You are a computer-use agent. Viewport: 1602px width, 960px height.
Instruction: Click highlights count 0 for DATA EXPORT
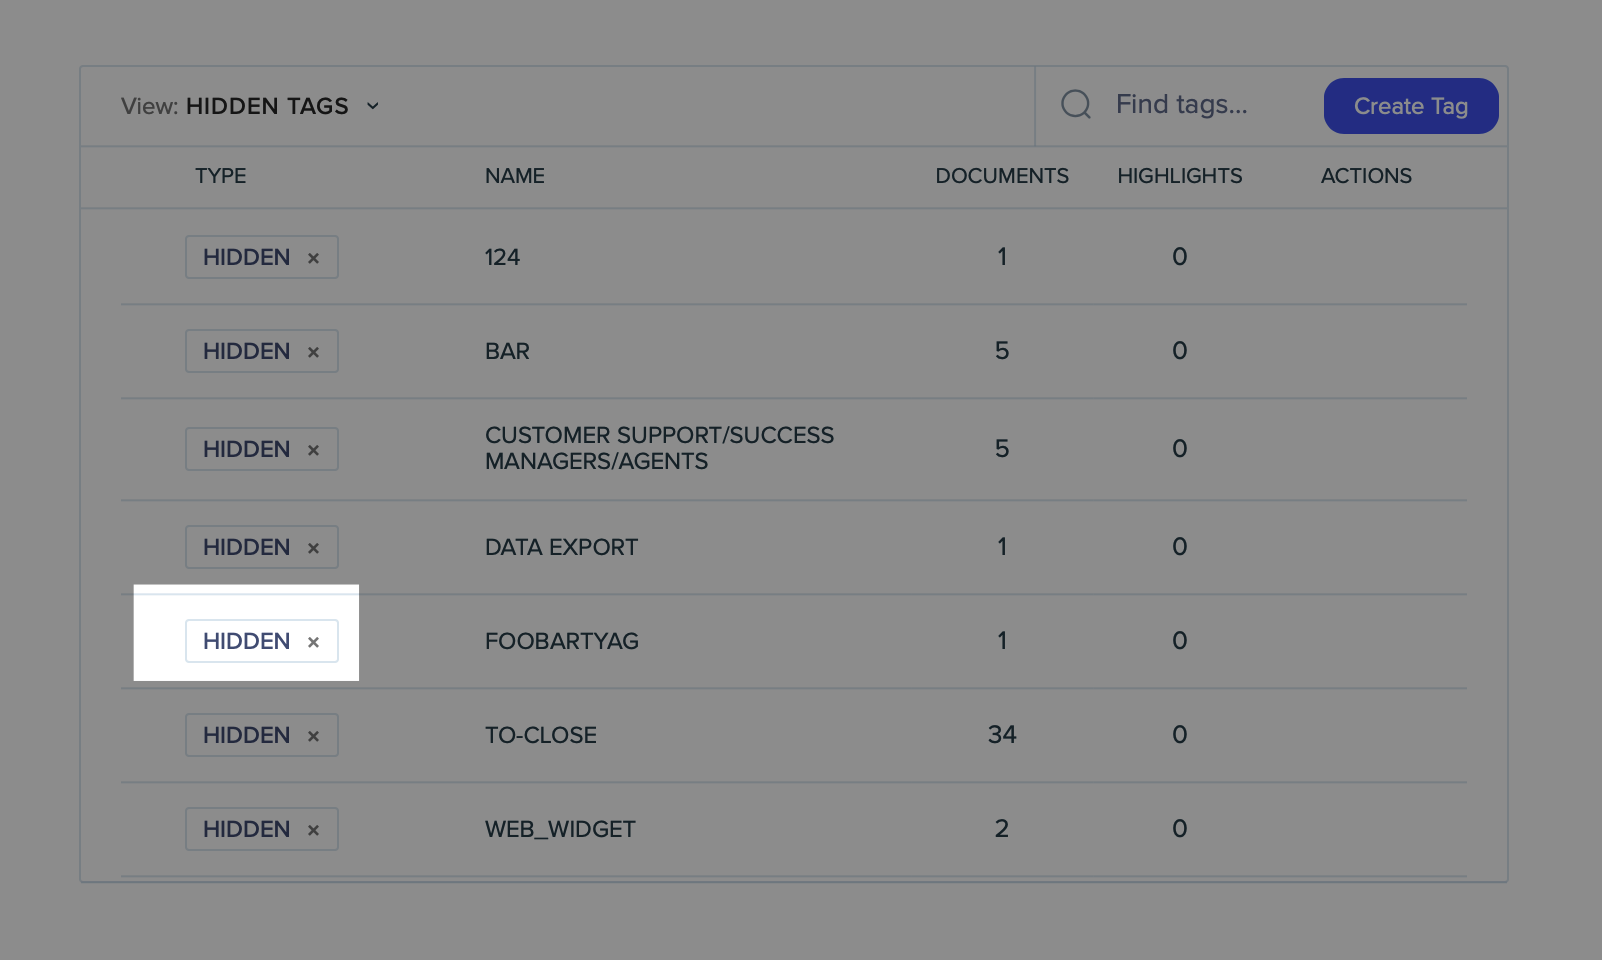pyautogui.click(x=1180, y=547)
